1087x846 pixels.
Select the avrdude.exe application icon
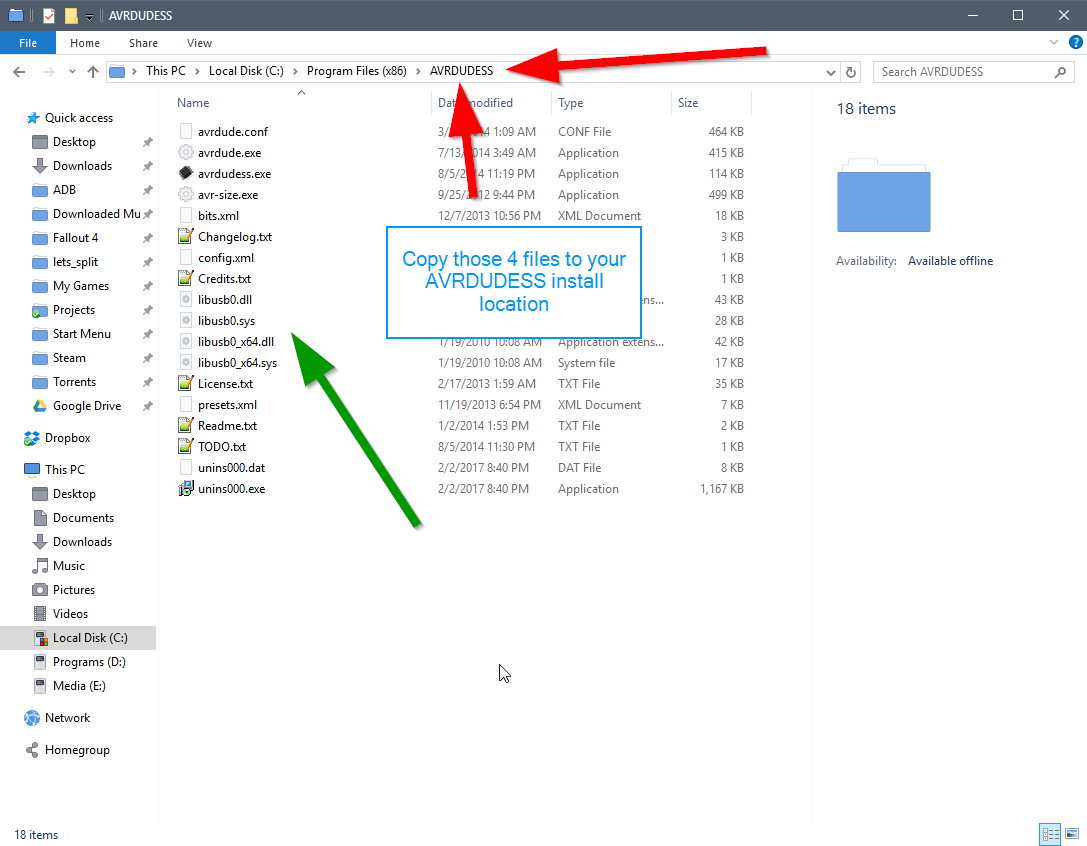coord(185,152)
